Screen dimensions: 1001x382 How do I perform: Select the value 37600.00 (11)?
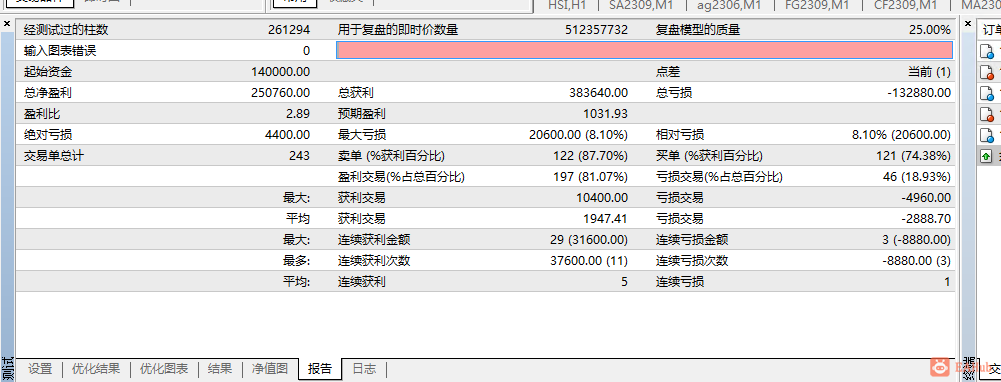pos(589,261)
